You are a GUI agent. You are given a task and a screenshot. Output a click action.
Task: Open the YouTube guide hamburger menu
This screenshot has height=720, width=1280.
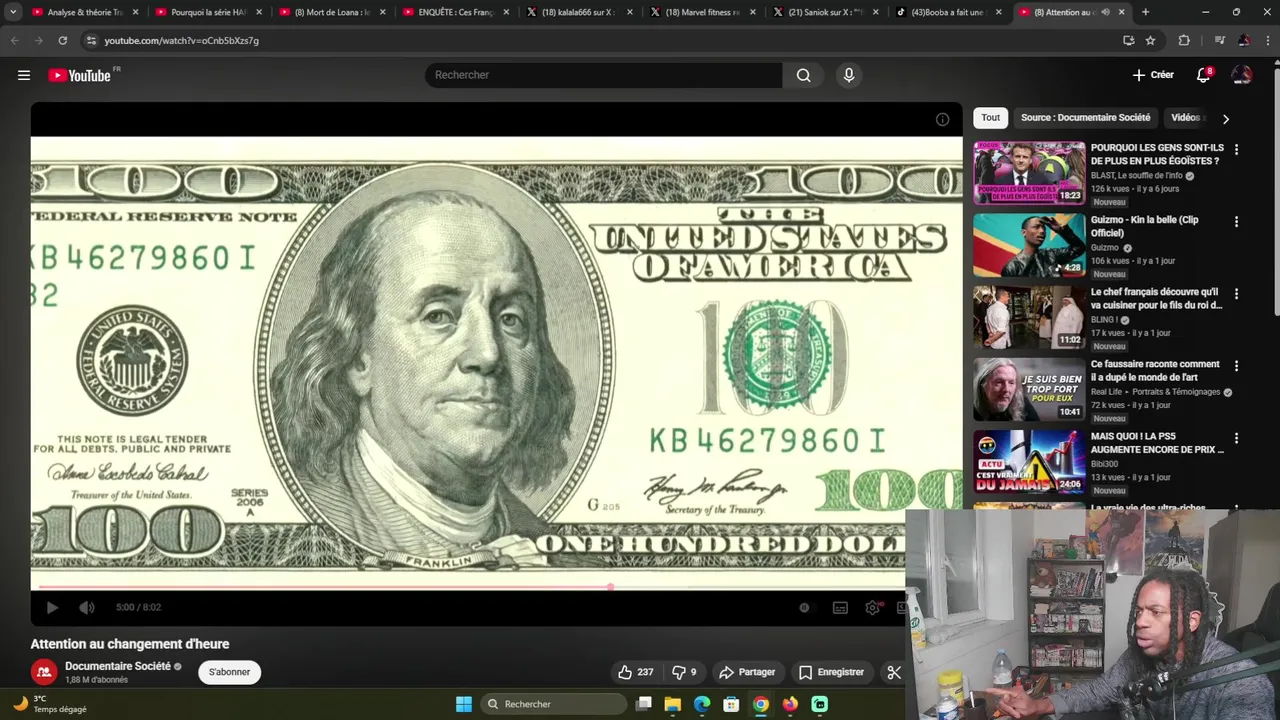(24, 75)
